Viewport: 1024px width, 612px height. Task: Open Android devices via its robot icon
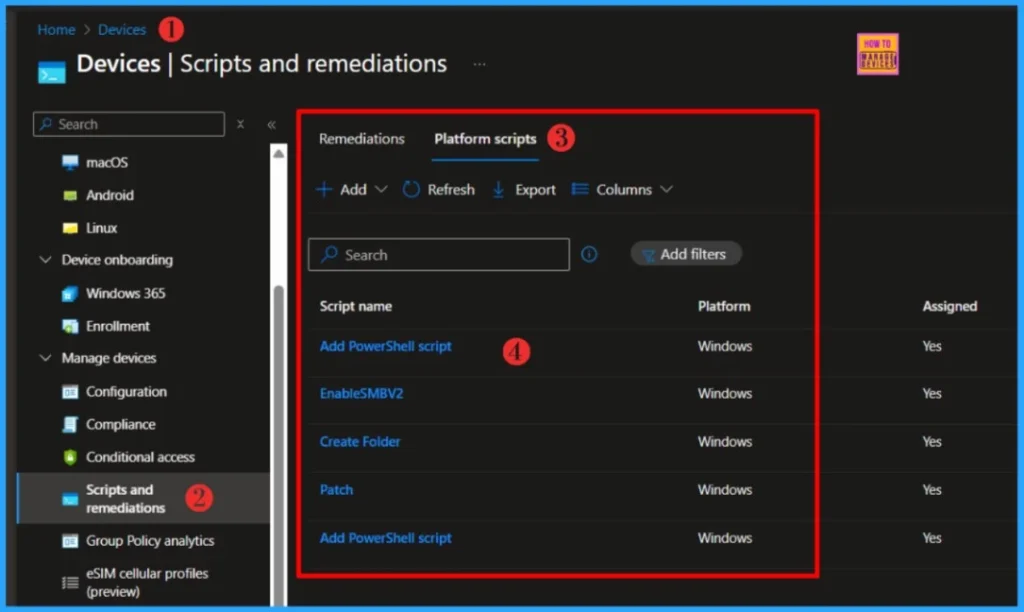click(x=69, y=195)
